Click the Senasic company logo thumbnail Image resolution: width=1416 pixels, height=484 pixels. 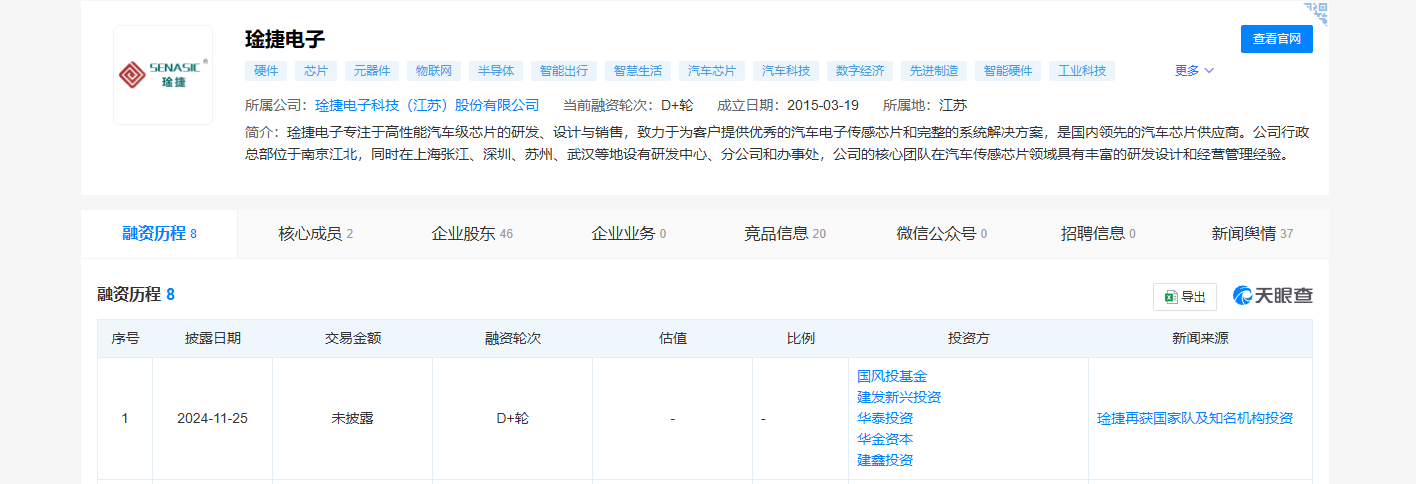tap(163, 75)
